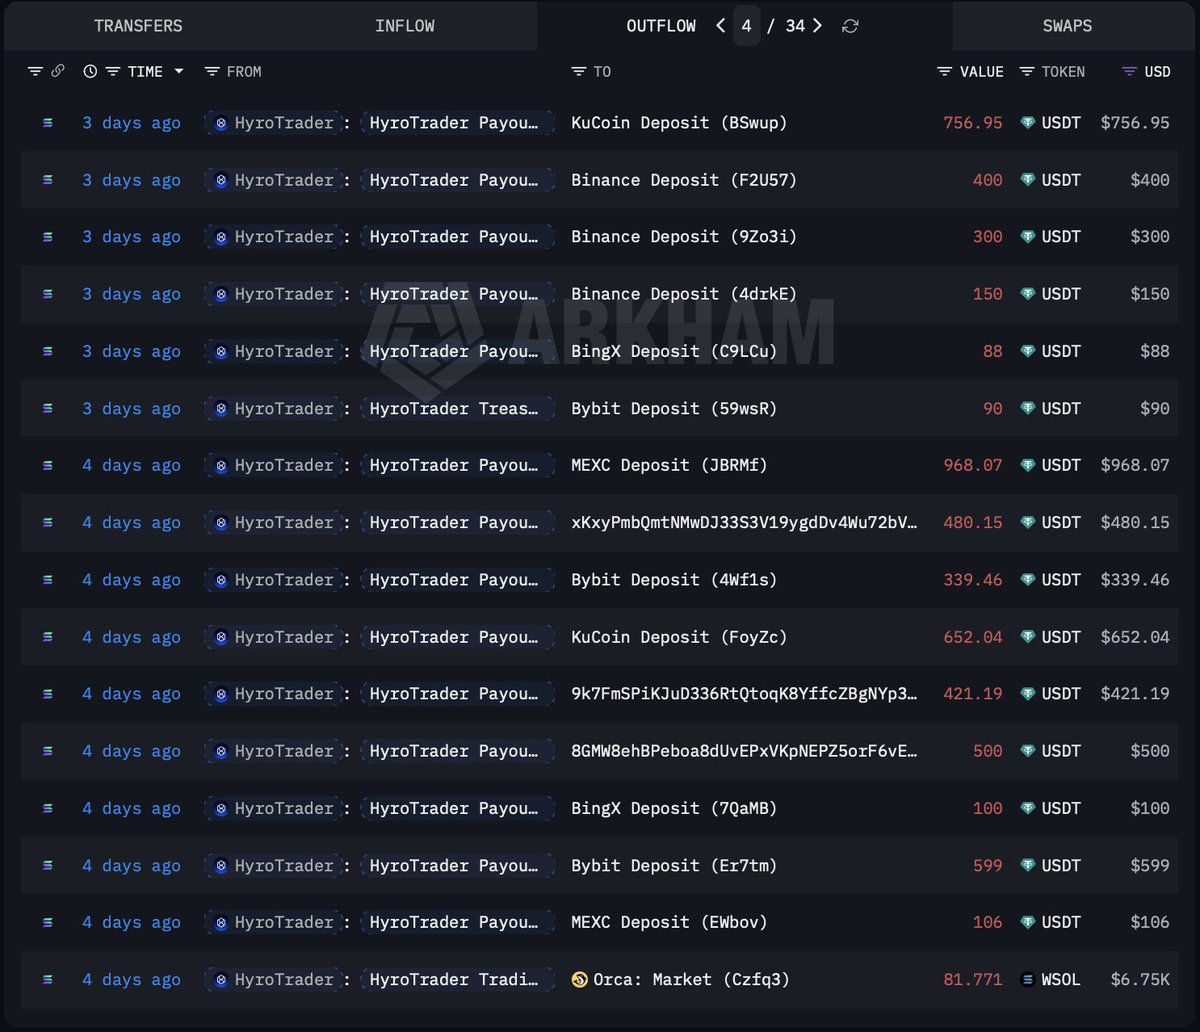Click USDT token icon in the 756.95 row
This screenshot has width=1200, height=1032.
coord(1028,123)
